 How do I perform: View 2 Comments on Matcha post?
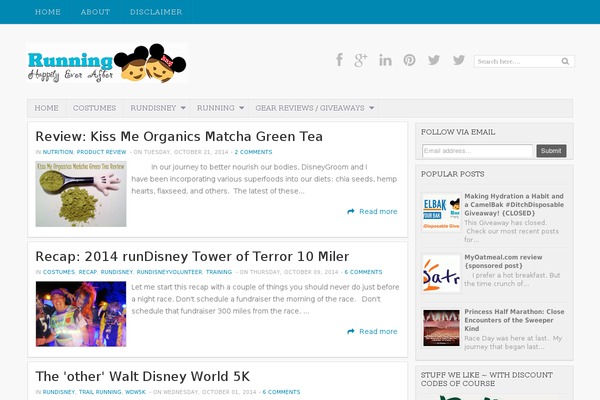pyautogui.click(x=253, y=152)
